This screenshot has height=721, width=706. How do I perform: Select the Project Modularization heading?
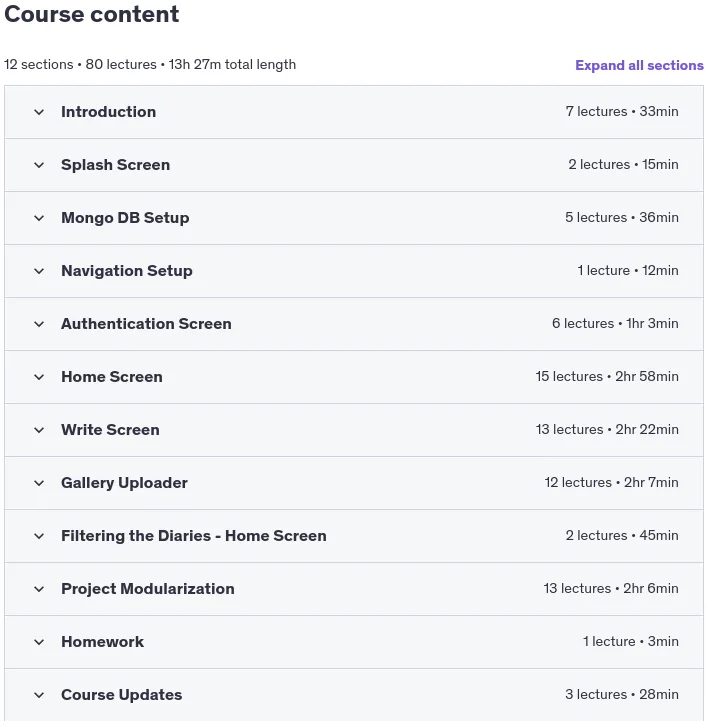[x=148, y=589]
